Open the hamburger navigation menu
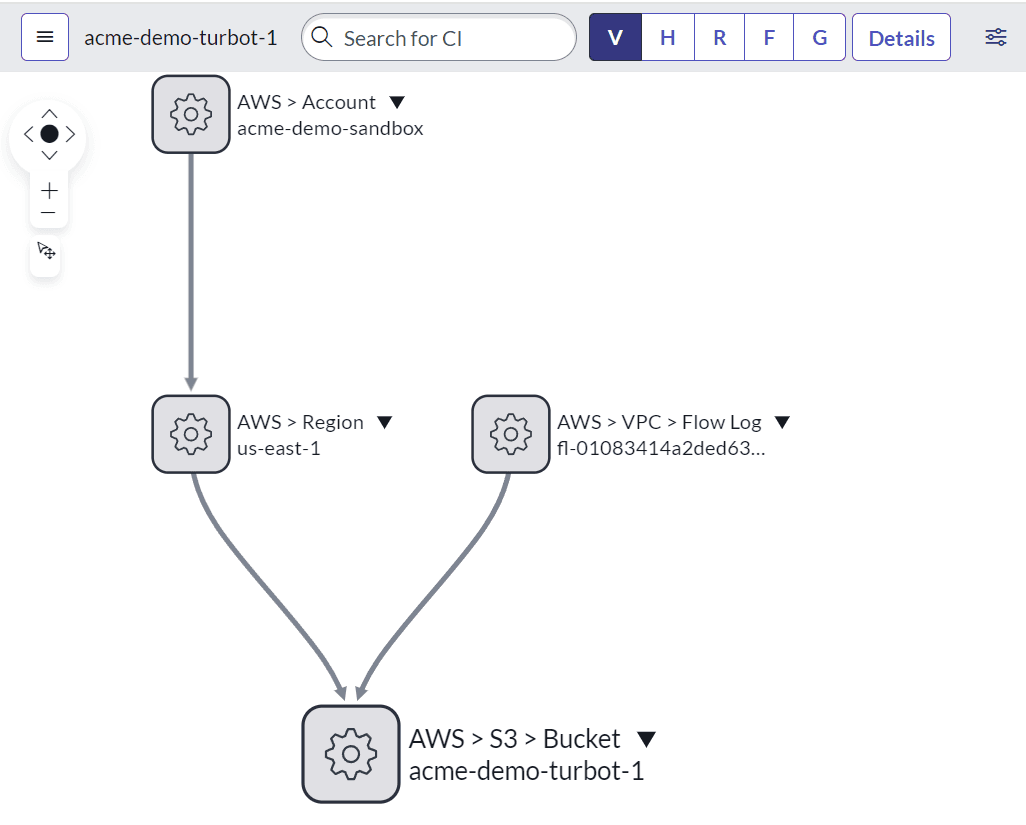Image resolution: width=1026 pixels, height=825 pixels. 44,36
